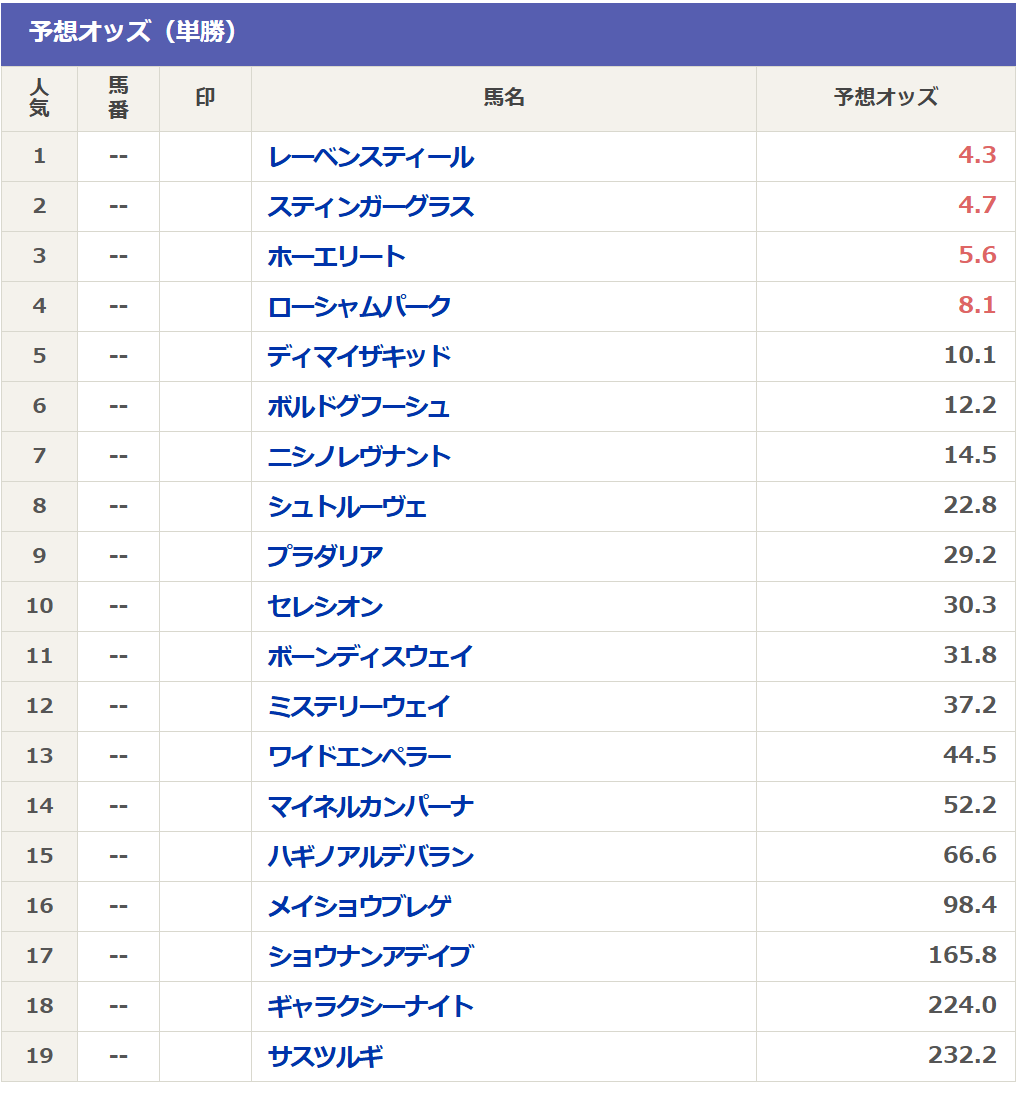Open the プラダリア horse link
This screenshot has height=1093, width=1023.
coord(325,557)
